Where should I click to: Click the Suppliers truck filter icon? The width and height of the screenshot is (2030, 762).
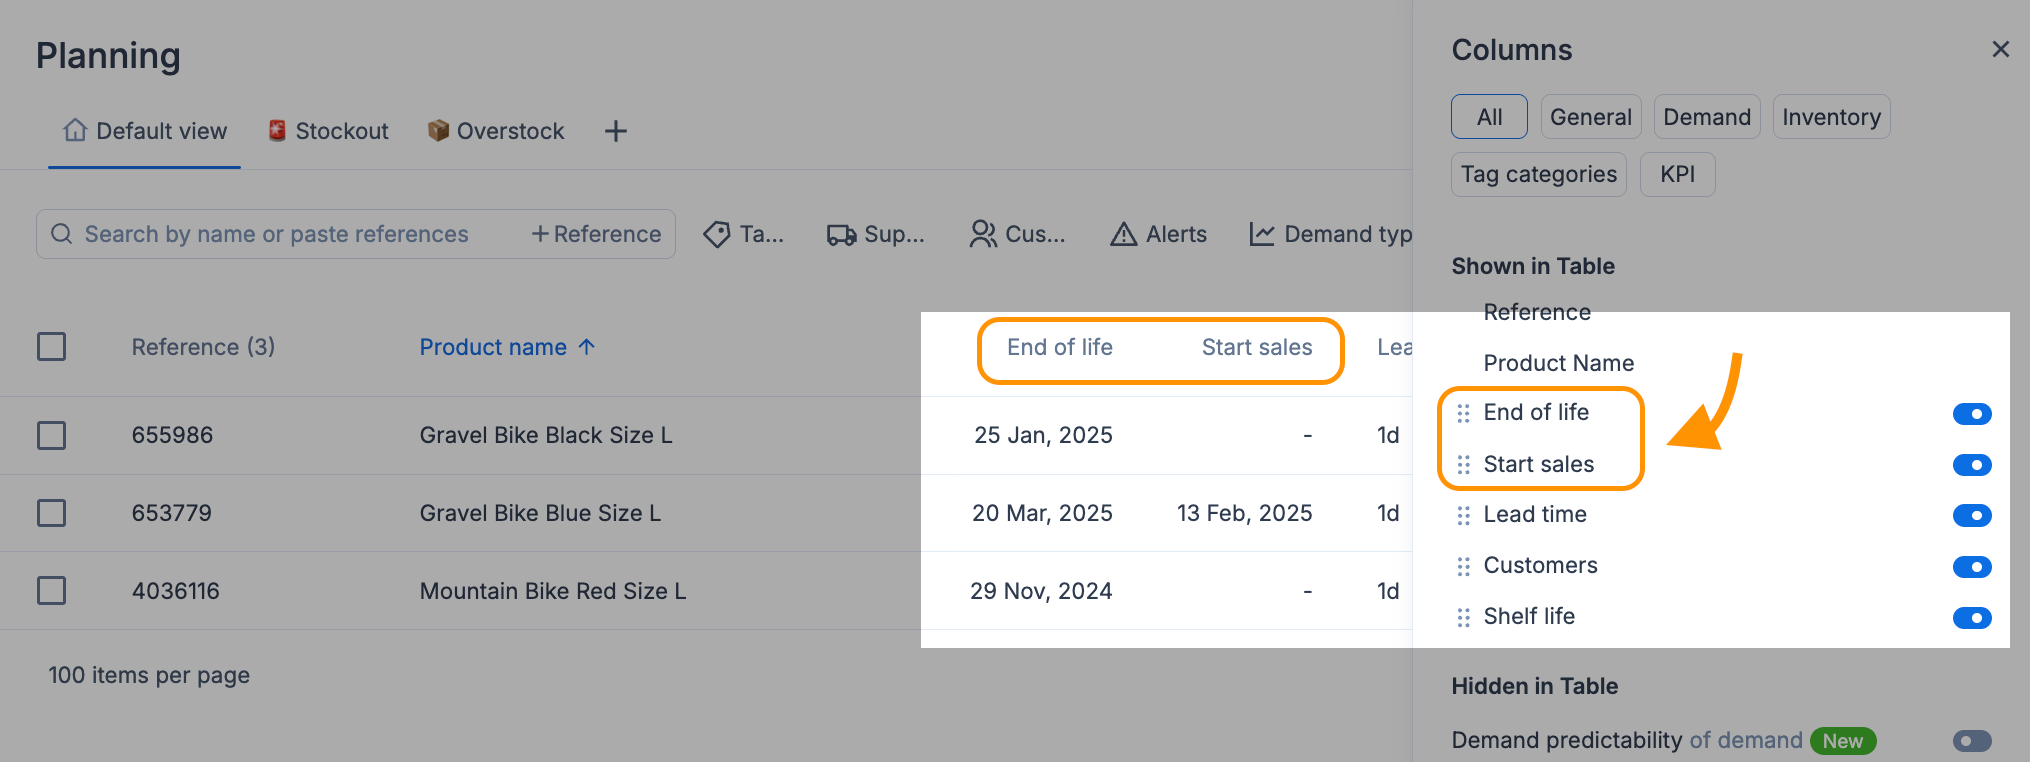pyautogui.click(x=841, y=234)
